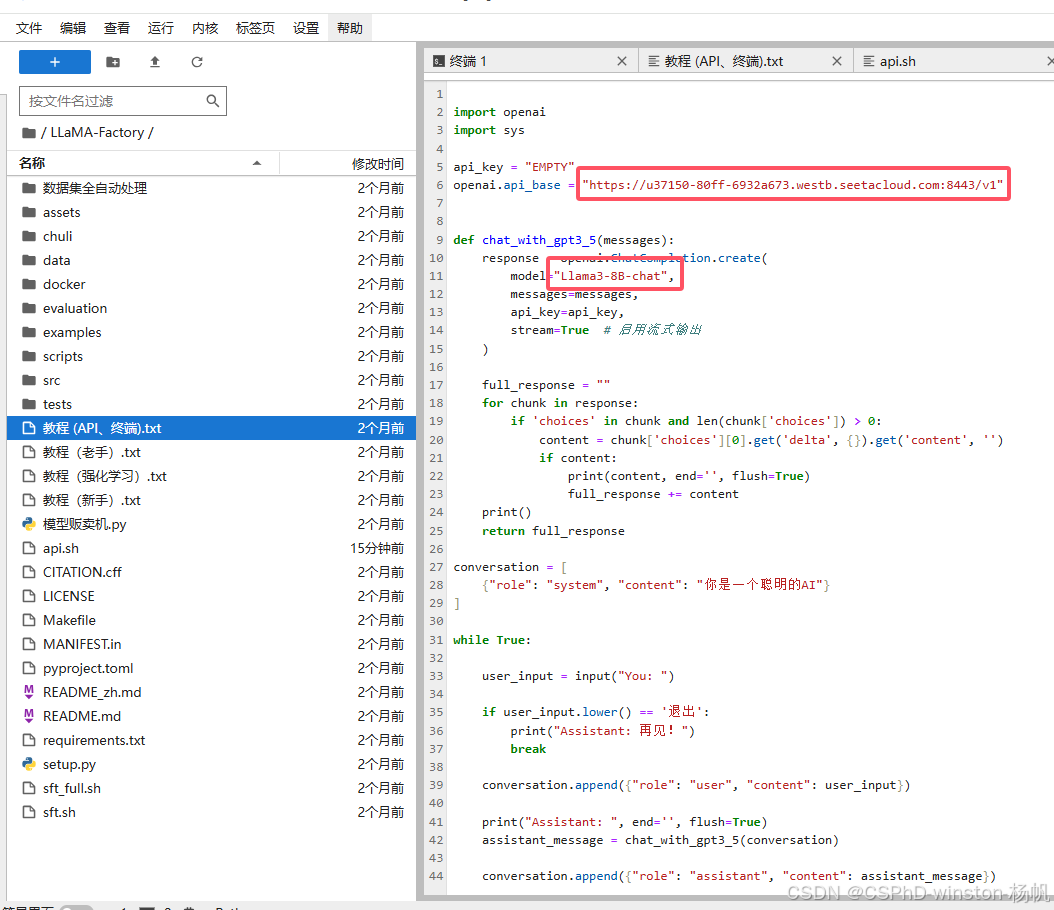Viewport: 1054px width, 910px height.
Task: Sort files by the 修改时间 column header
Action: coord(378,164)
